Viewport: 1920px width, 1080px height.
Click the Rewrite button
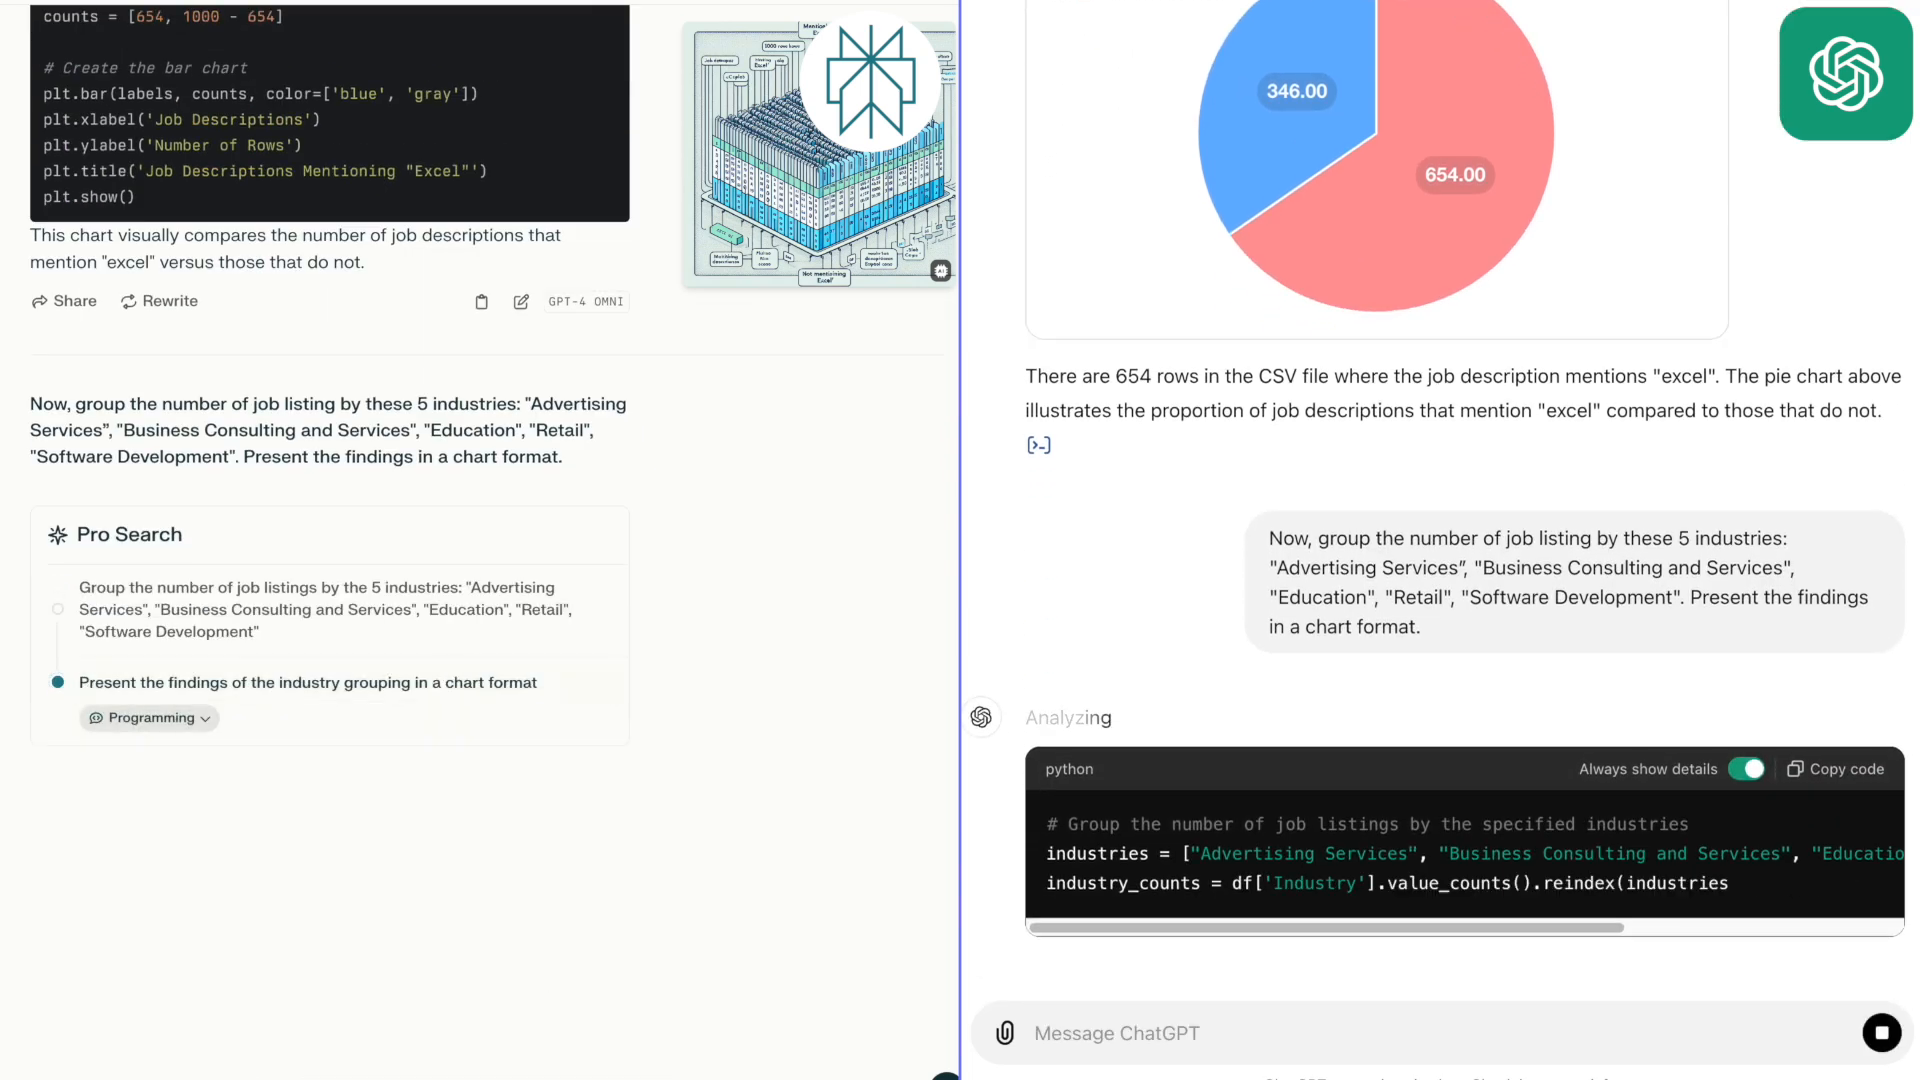tap(160, 301)
